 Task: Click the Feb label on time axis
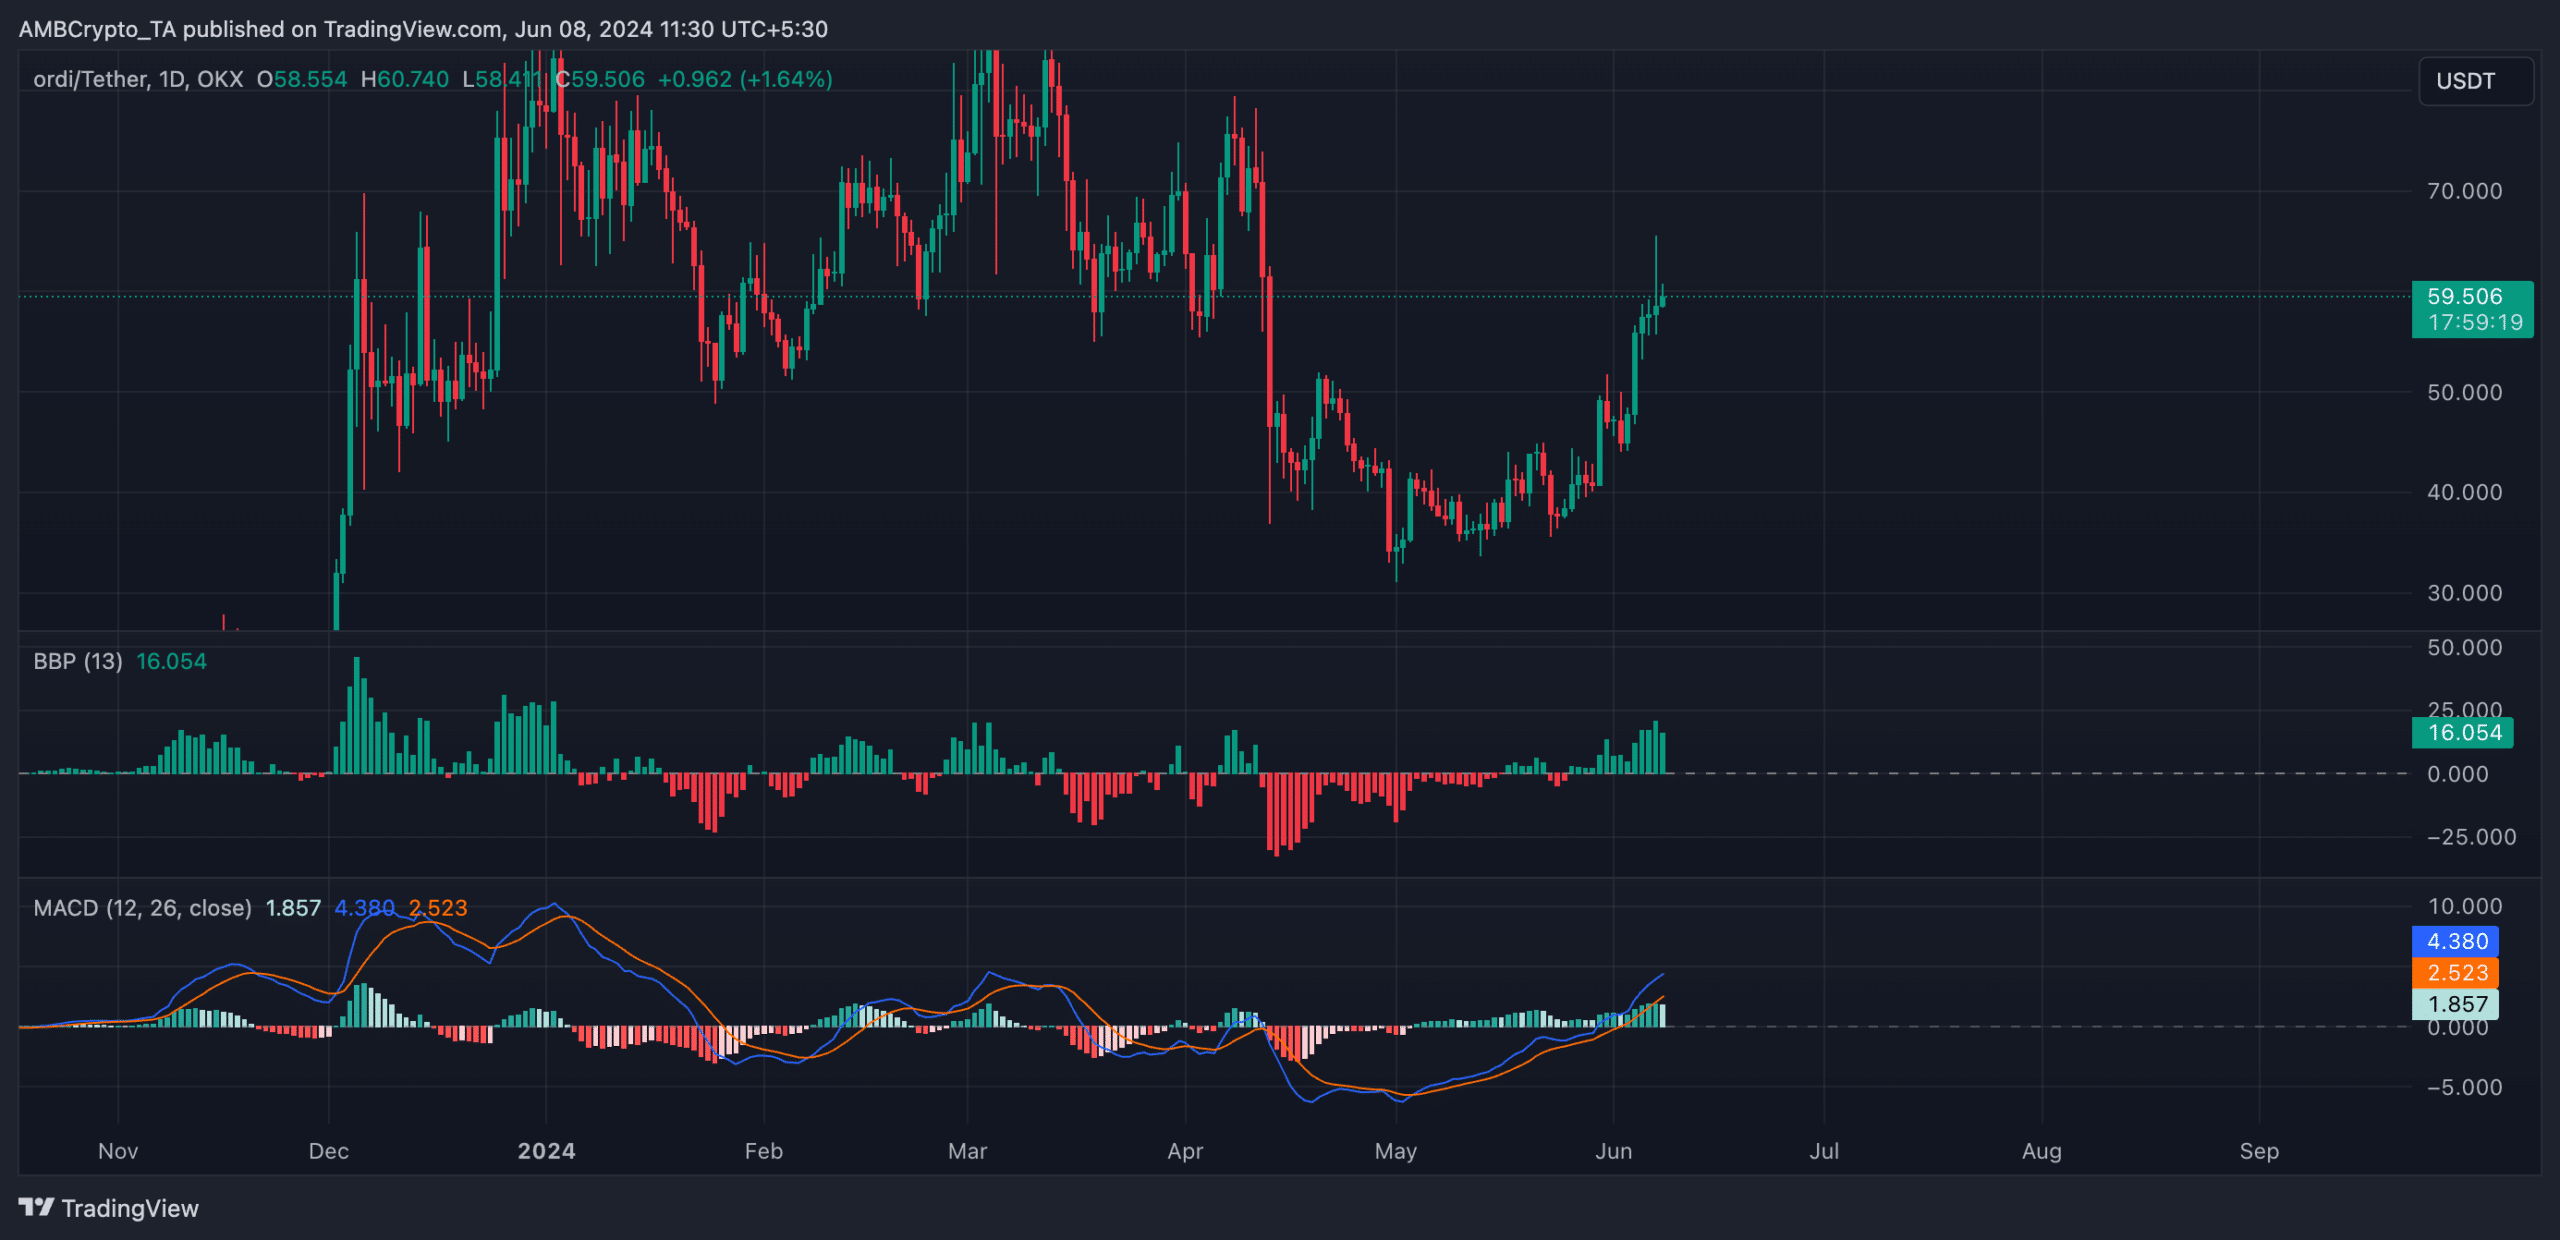click(764, 1151)
